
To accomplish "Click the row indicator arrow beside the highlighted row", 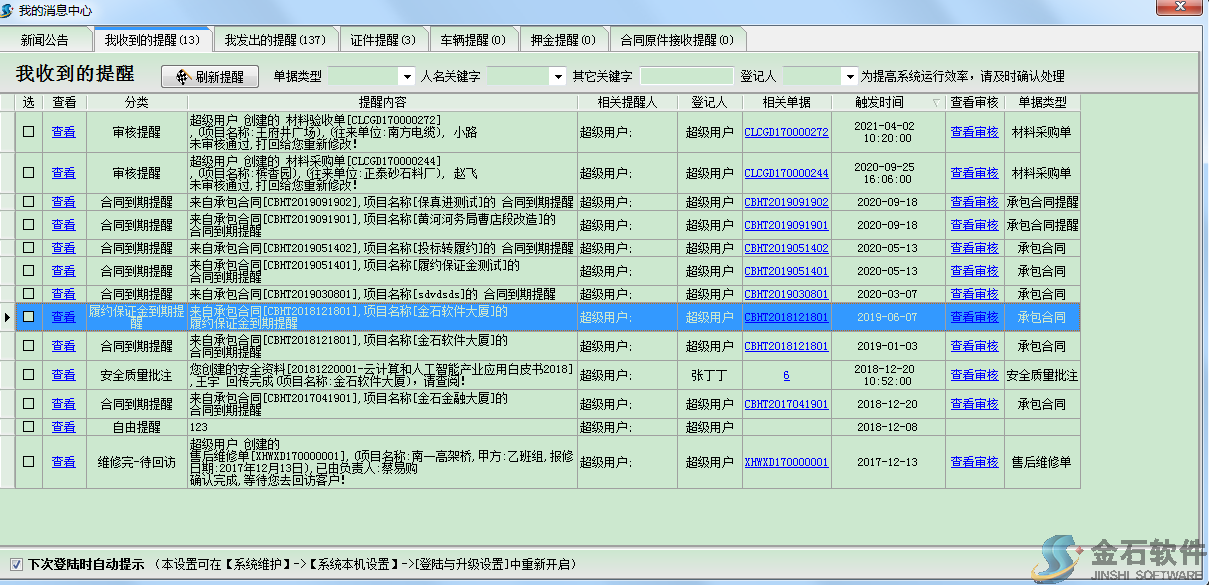I will point(8,317).
